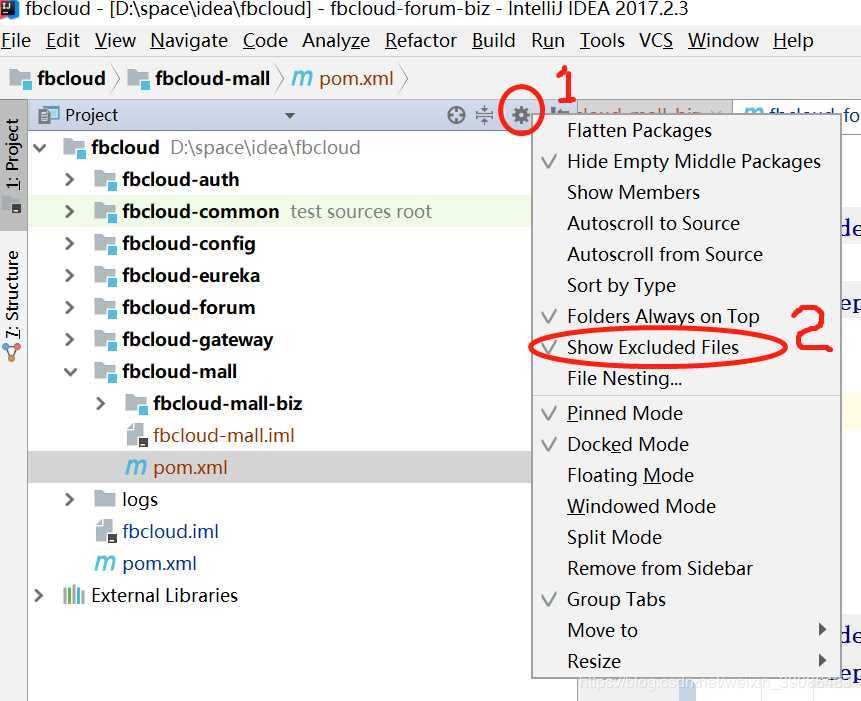The image size is (861, 701).
Task: Click the scroll-from-source crosshair icon
Action: pos(456,115)
